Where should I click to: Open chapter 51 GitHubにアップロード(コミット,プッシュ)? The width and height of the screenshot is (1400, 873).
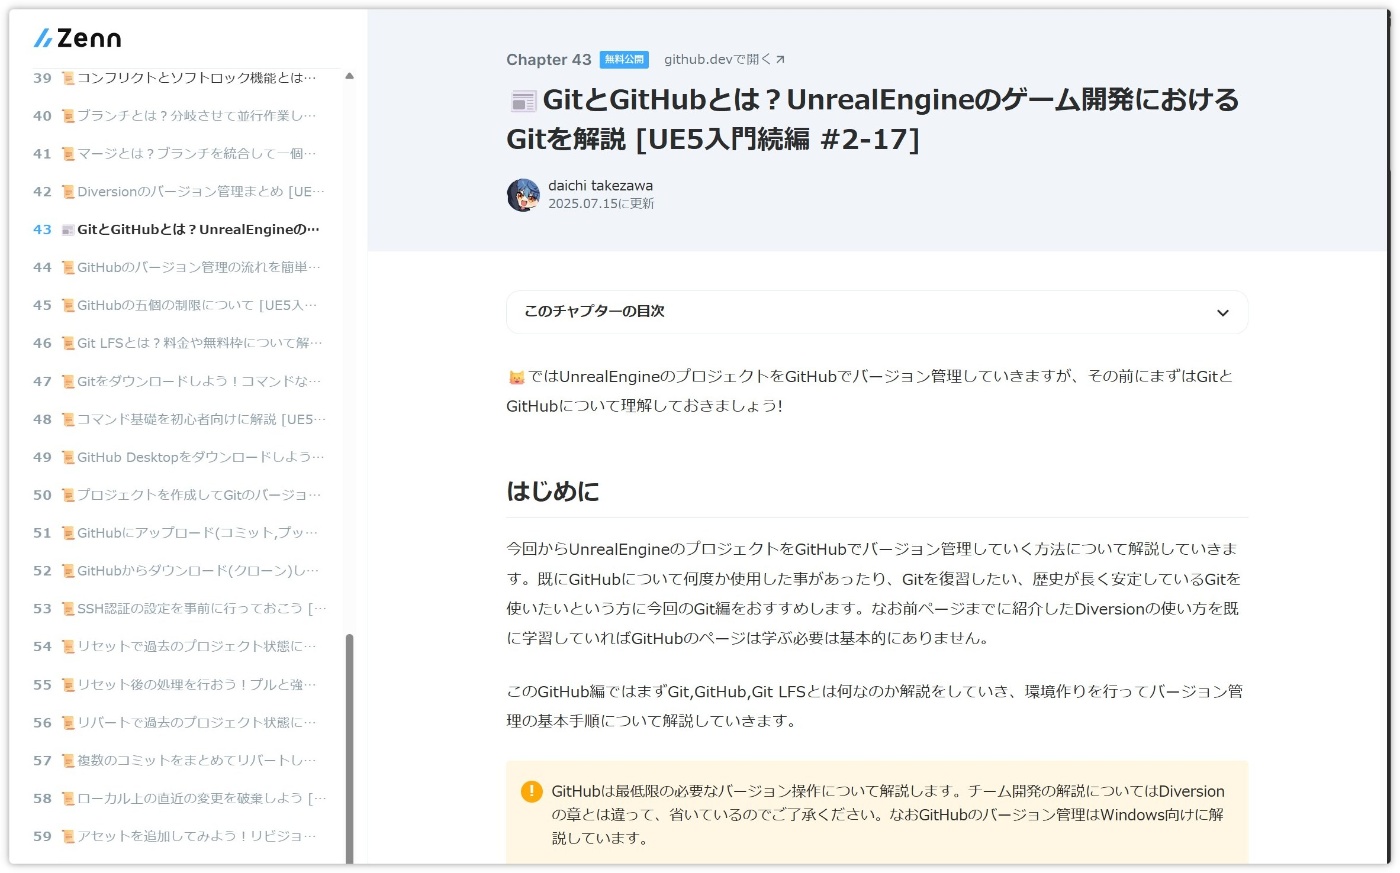click(x=180, y=534)
